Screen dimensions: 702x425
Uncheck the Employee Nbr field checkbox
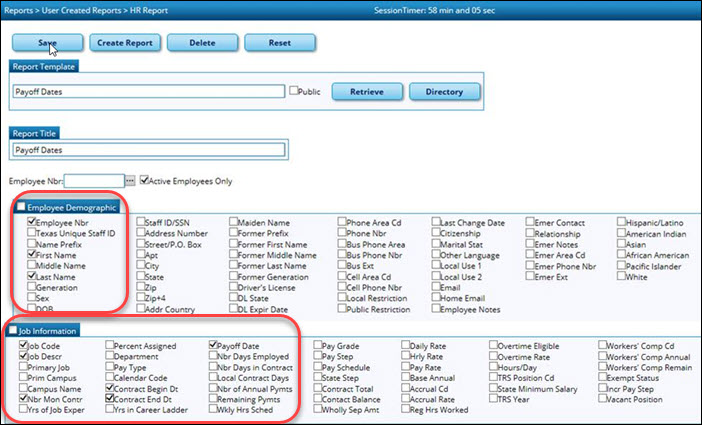click(31, 221)
